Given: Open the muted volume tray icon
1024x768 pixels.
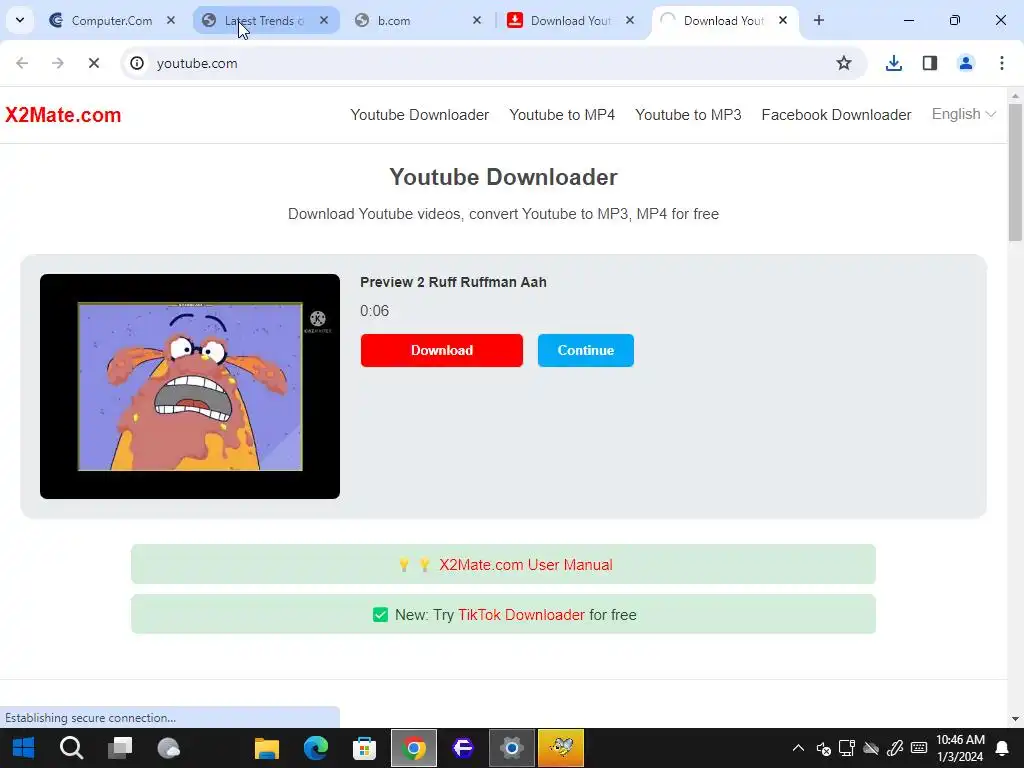Looking at the screenshot, I should 823,748.
